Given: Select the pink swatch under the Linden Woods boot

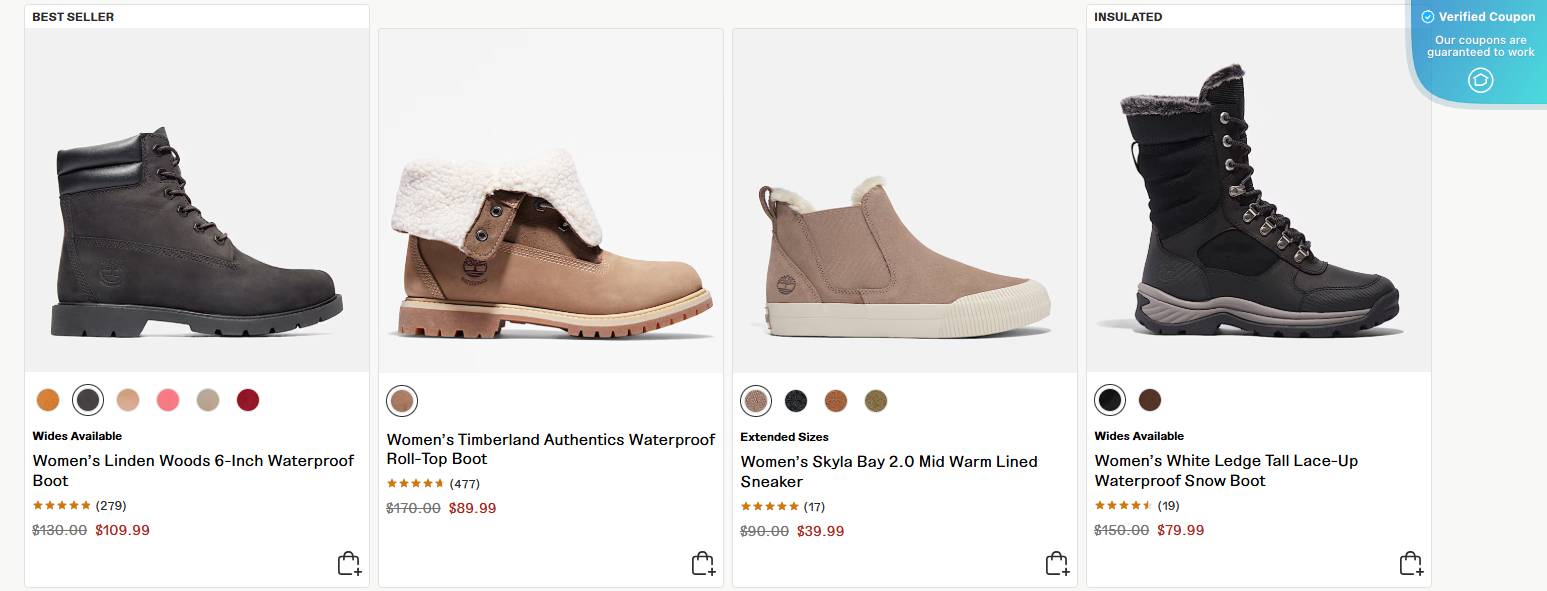Looking at the screenshot, I should pyautogui.click(x=167, y=399).
